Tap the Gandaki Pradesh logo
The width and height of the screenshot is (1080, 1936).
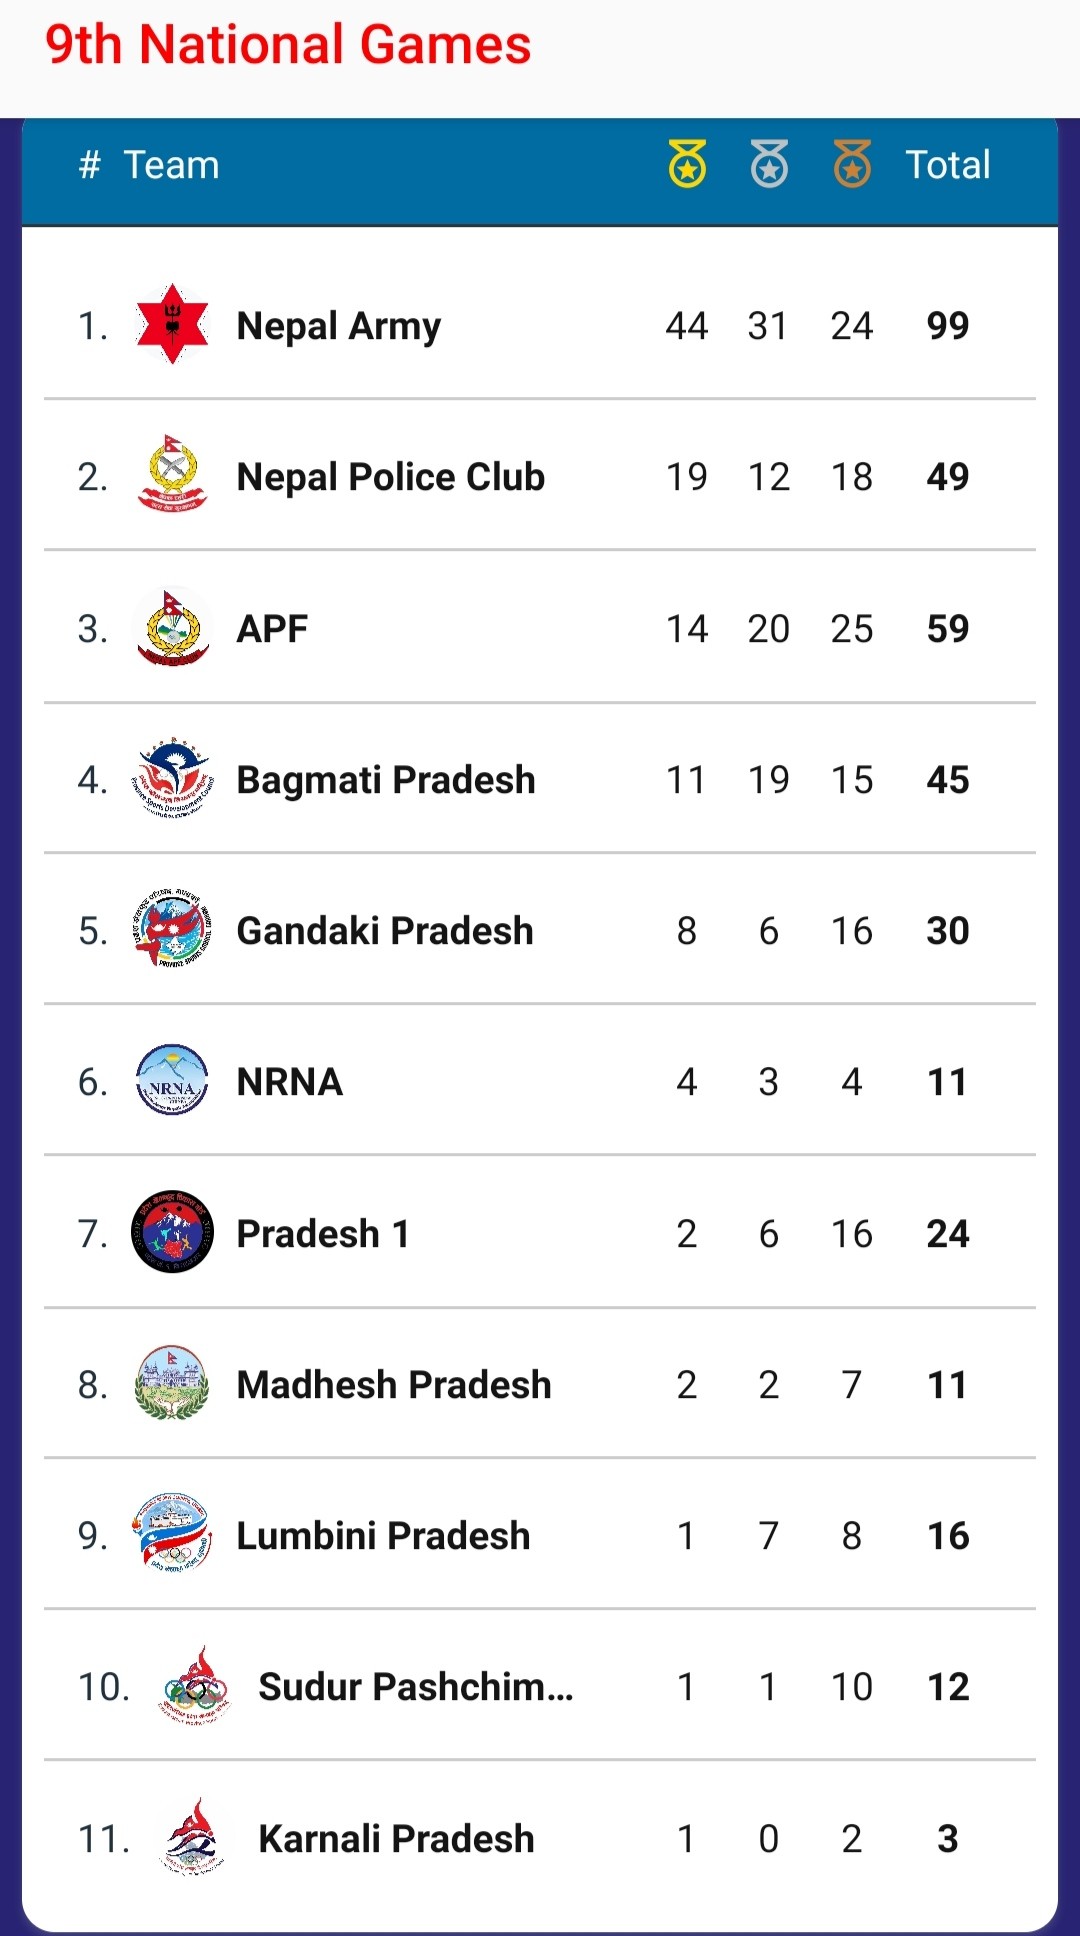tap(172, 930)
